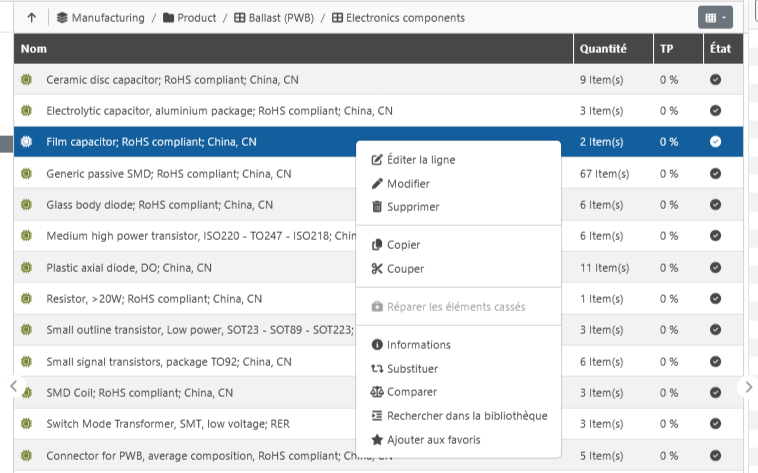Click the chip icon of Ceramic disc capacitor

click(x=27, y=80)
